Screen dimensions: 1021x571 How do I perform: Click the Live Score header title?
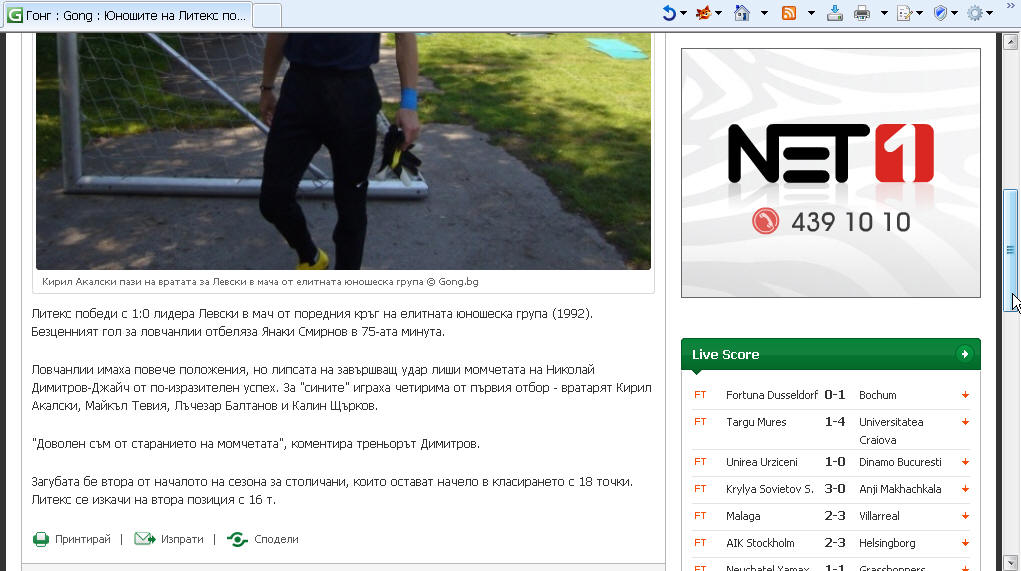725,354
